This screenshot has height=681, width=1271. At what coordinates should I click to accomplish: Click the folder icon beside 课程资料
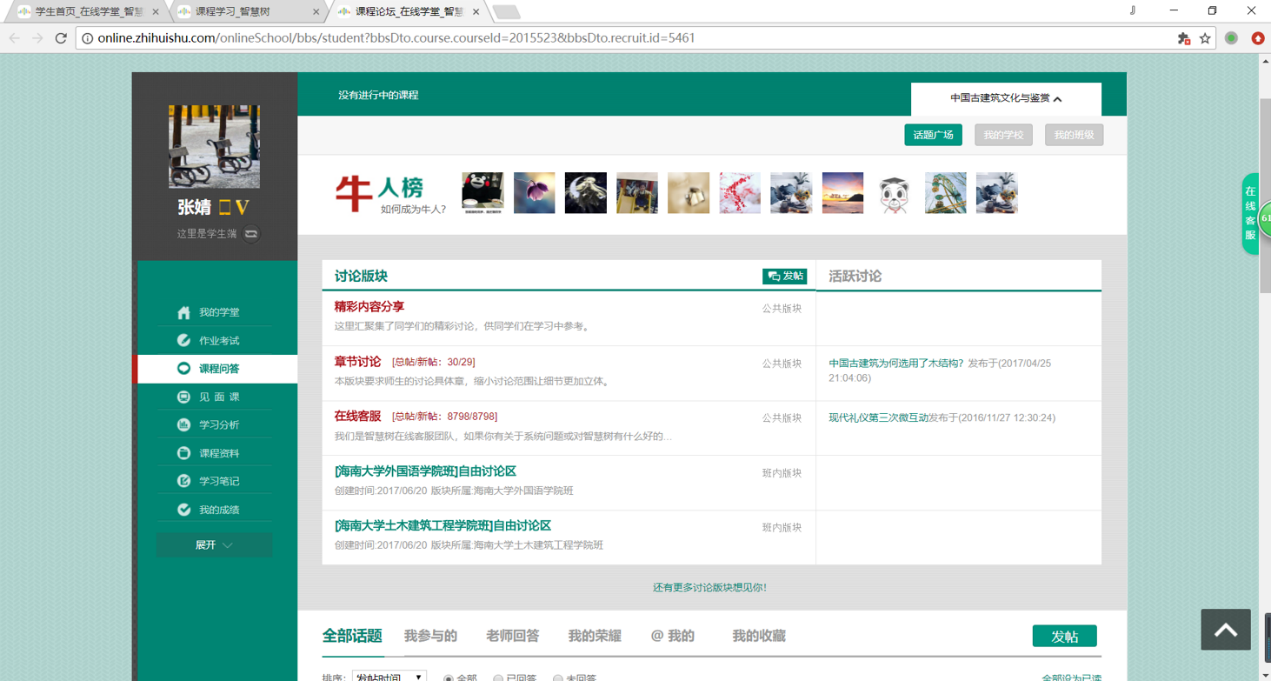[184, 453]
